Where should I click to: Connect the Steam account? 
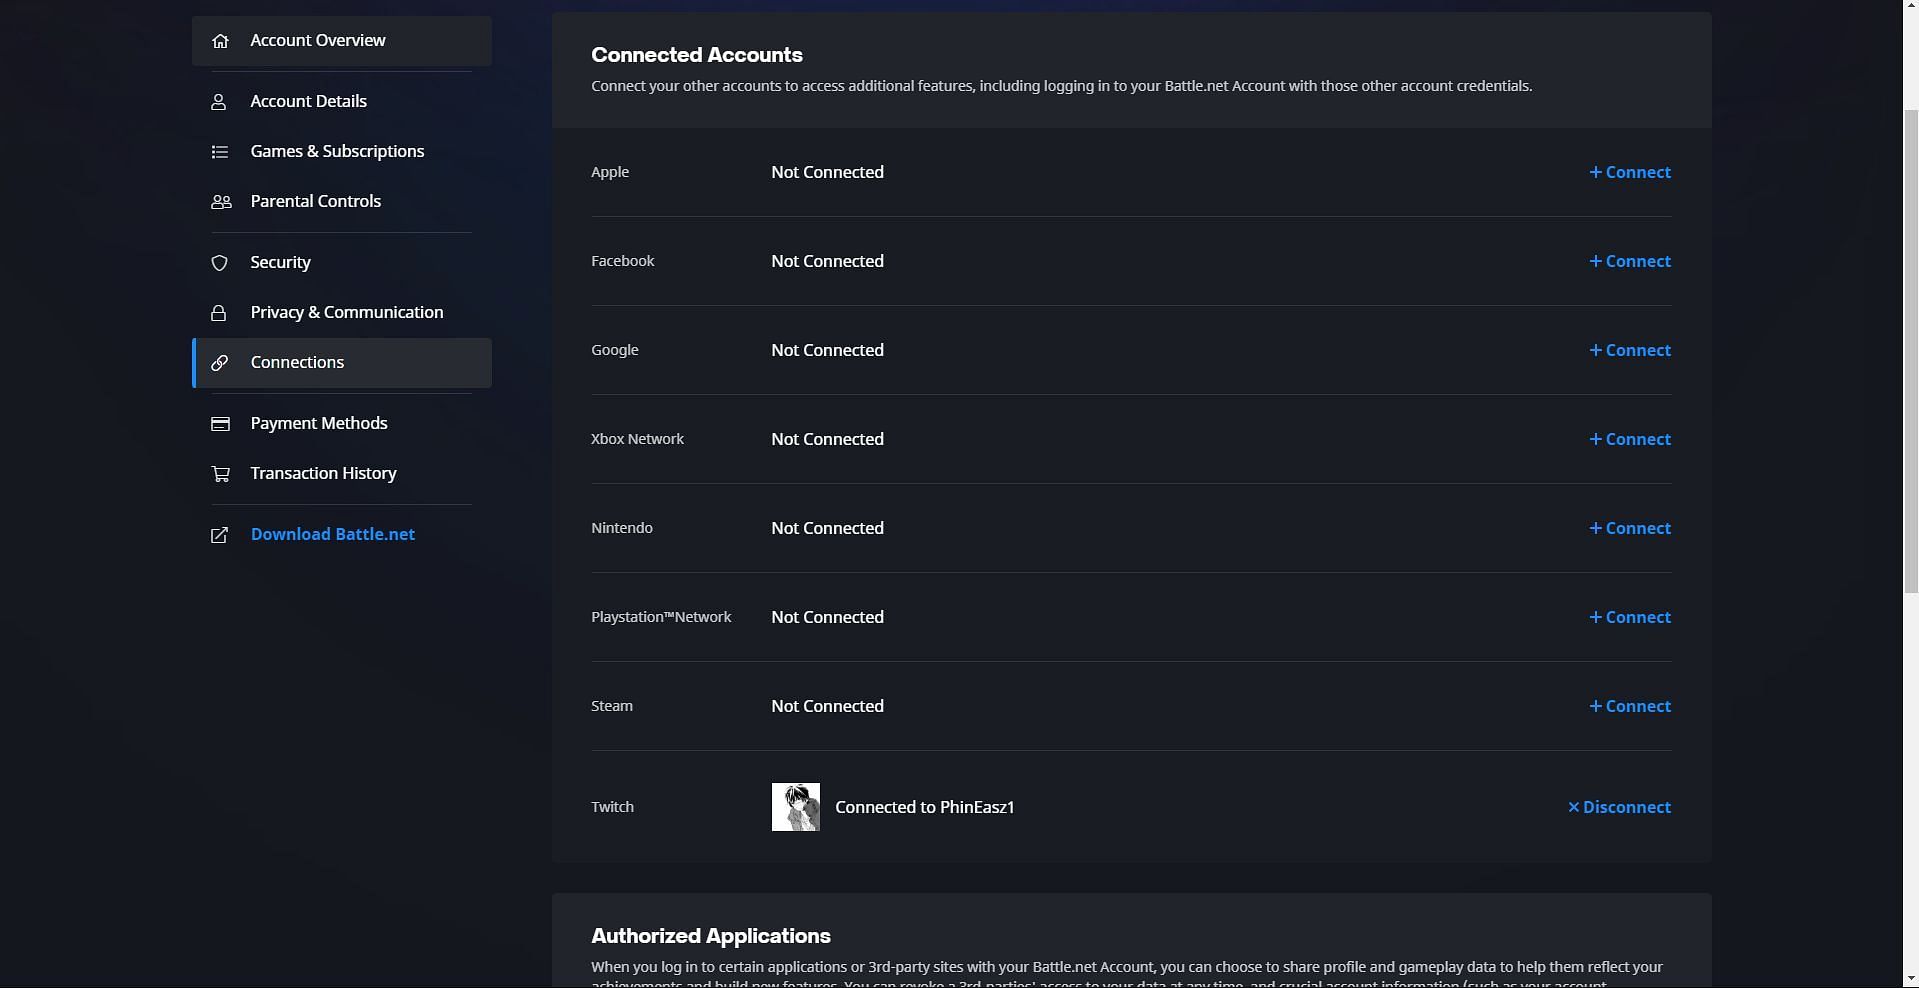tap(1630, 706)
